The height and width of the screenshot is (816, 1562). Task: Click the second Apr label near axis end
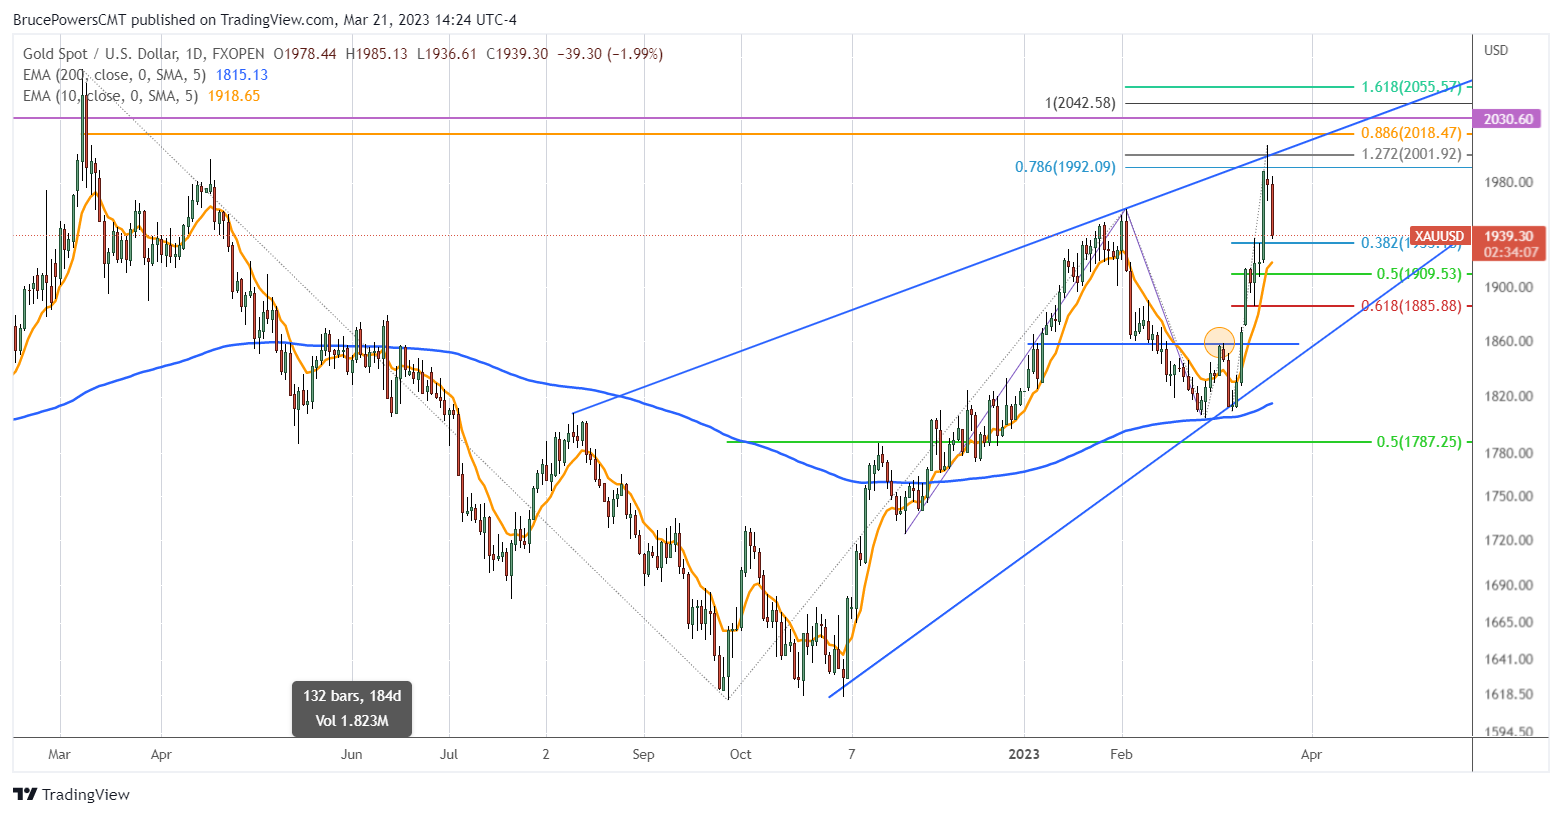click(1311, 754)
